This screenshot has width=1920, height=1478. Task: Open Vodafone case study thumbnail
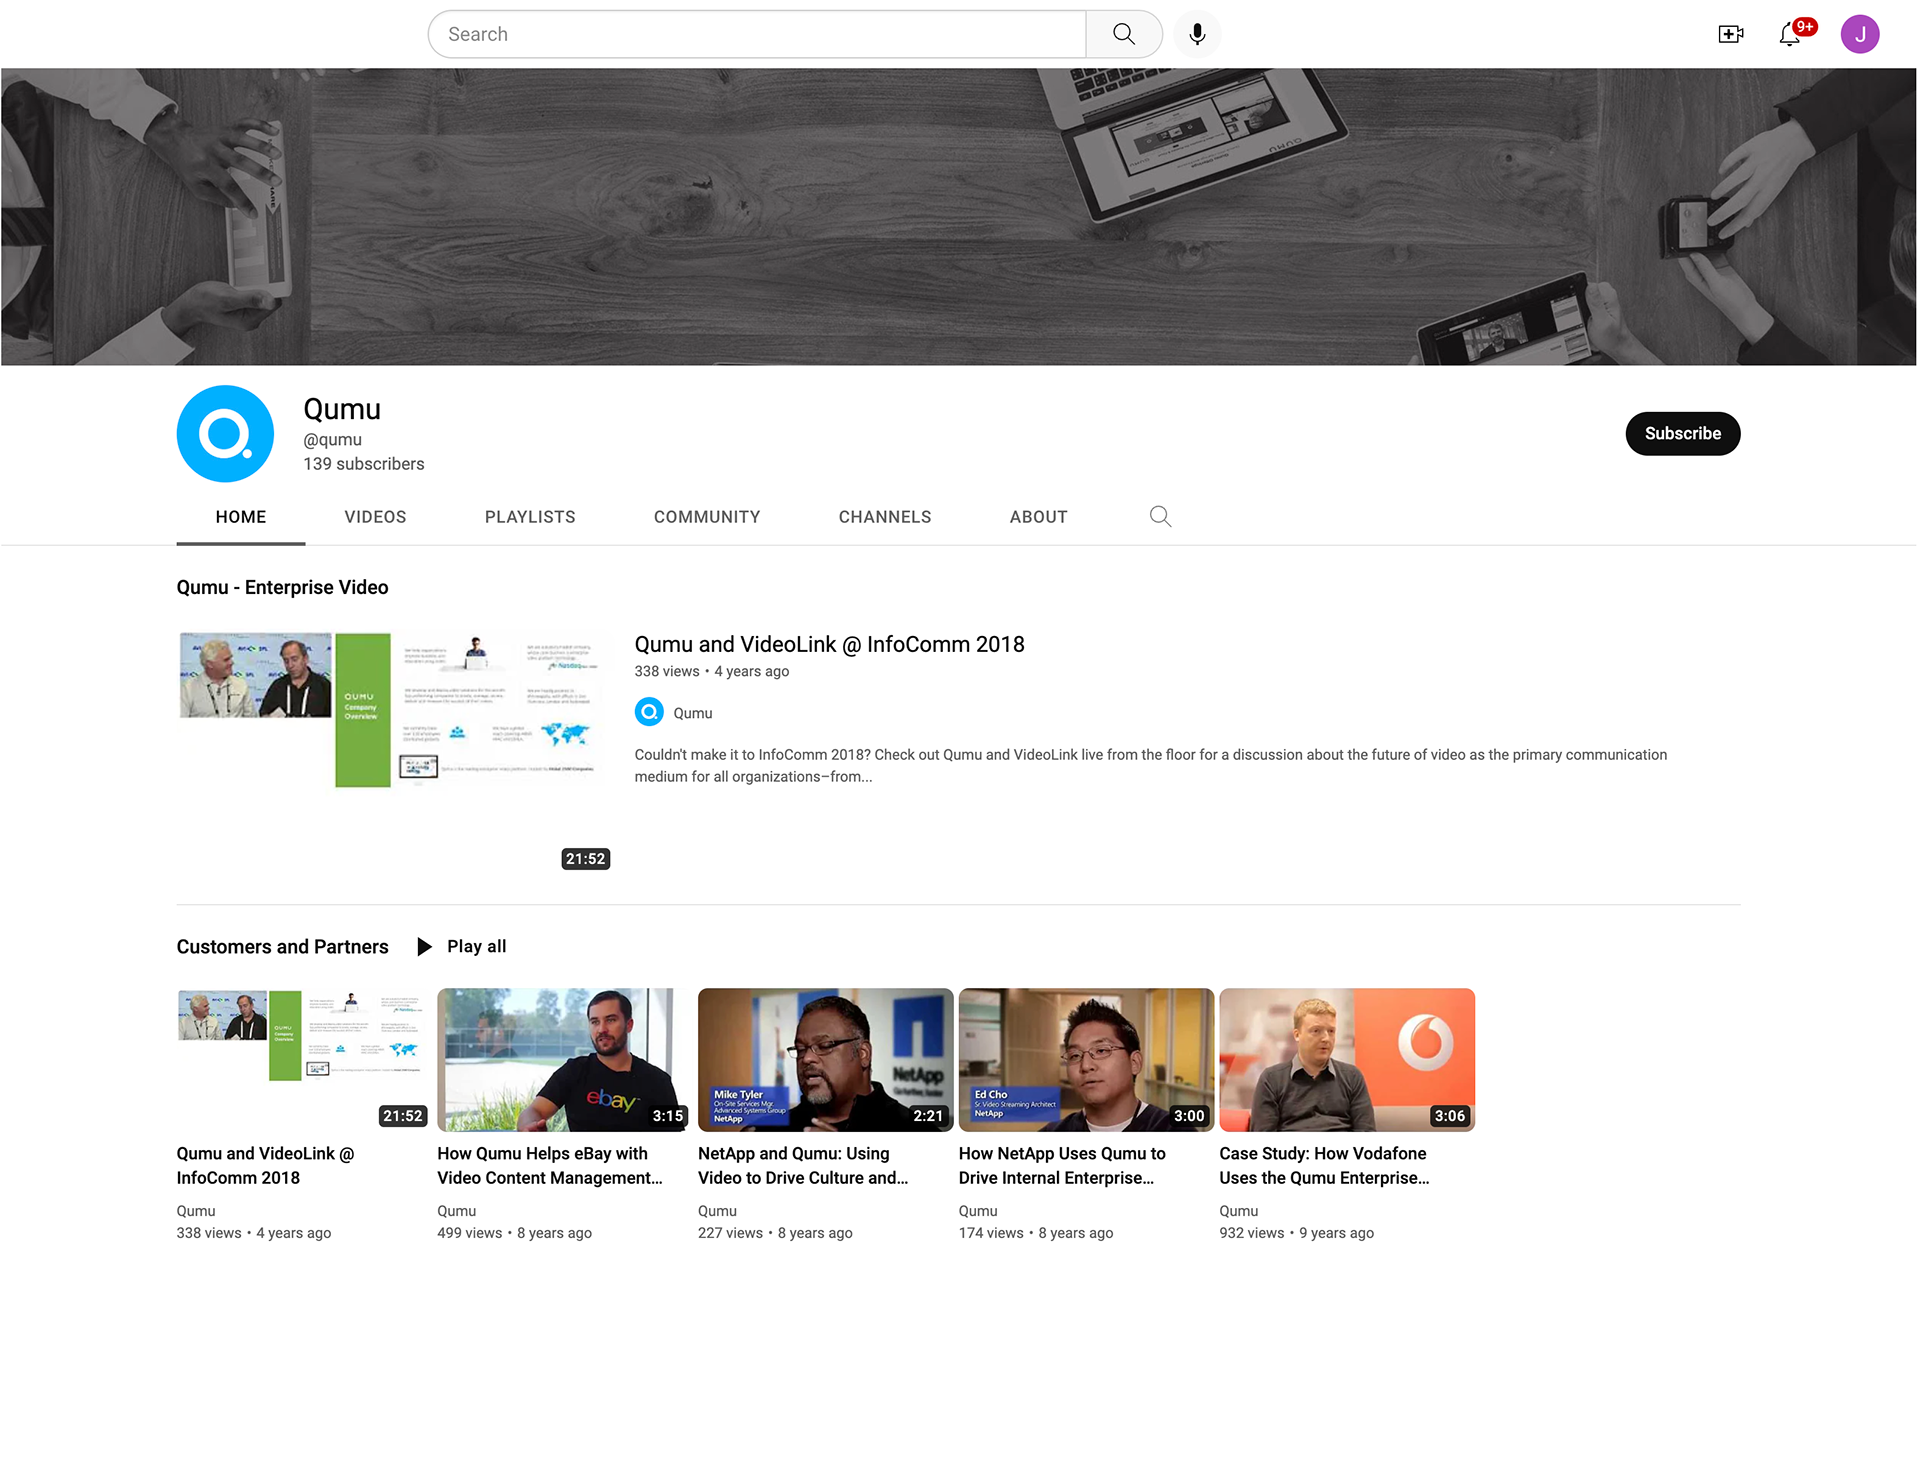1347,1060
